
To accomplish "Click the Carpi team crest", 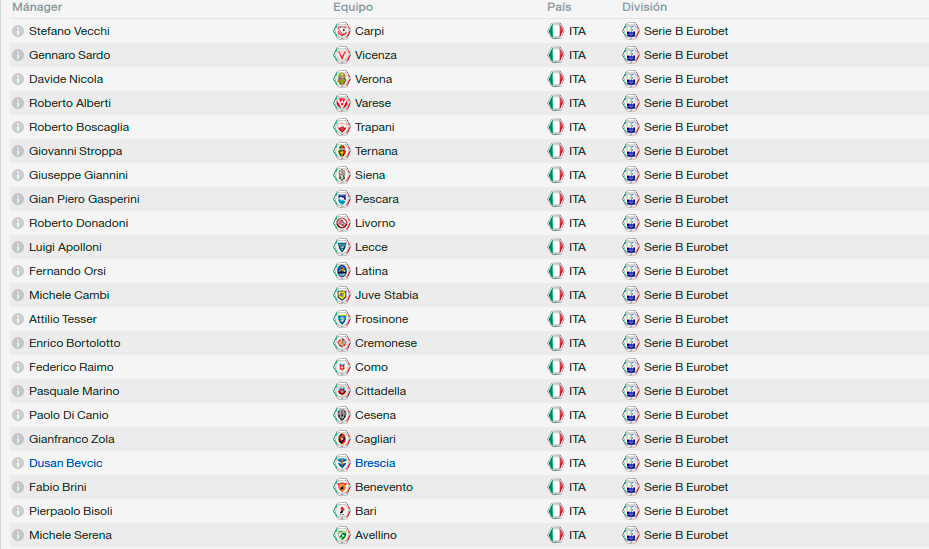I will point(341,31).
